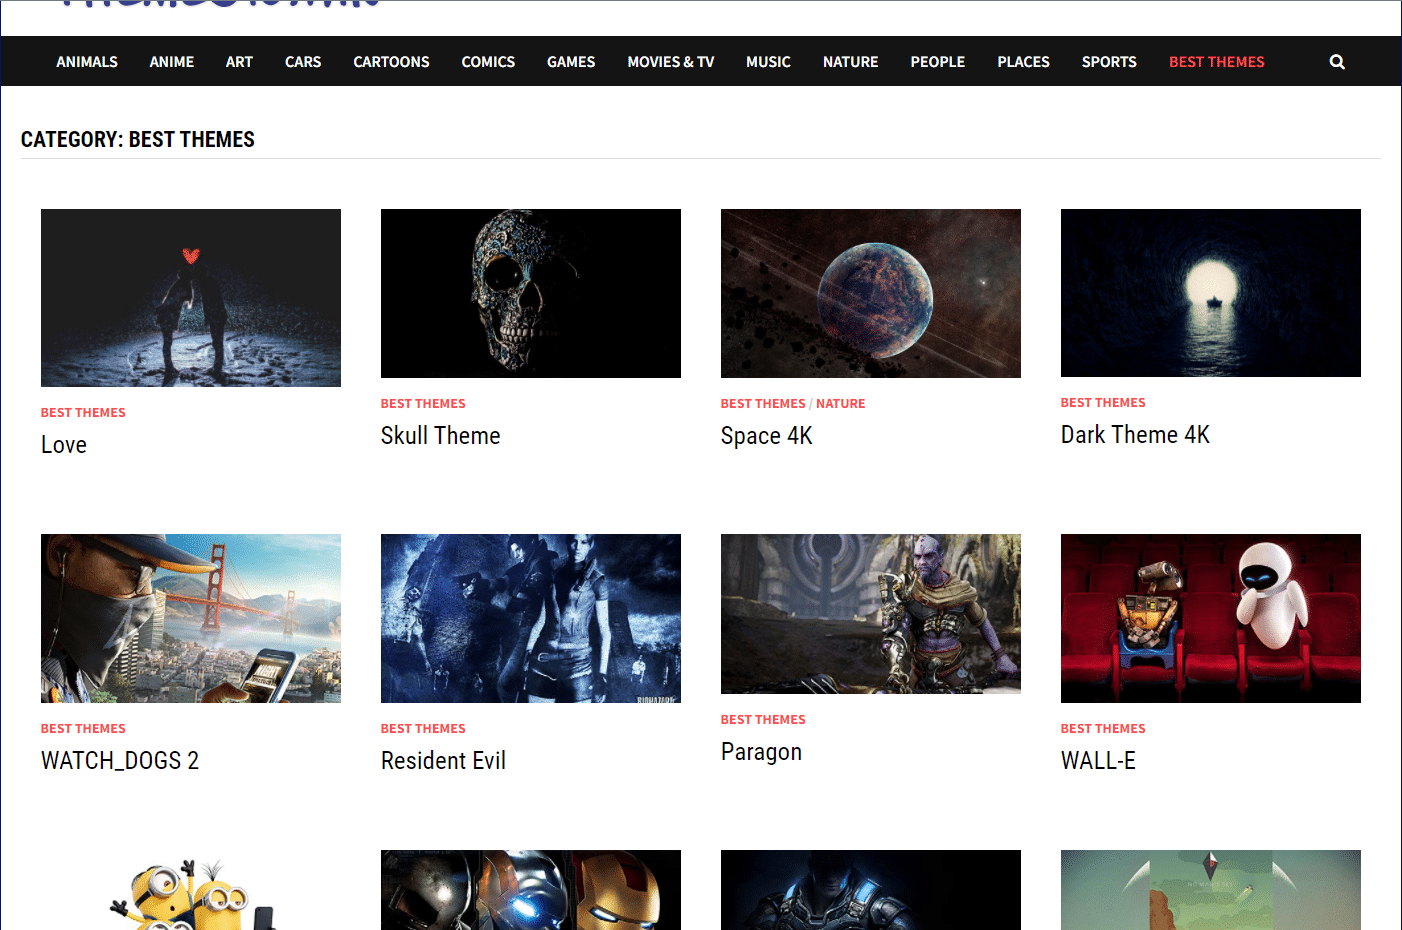
Task: Open the Minions theme thumbnail
Action: (191, 890)
